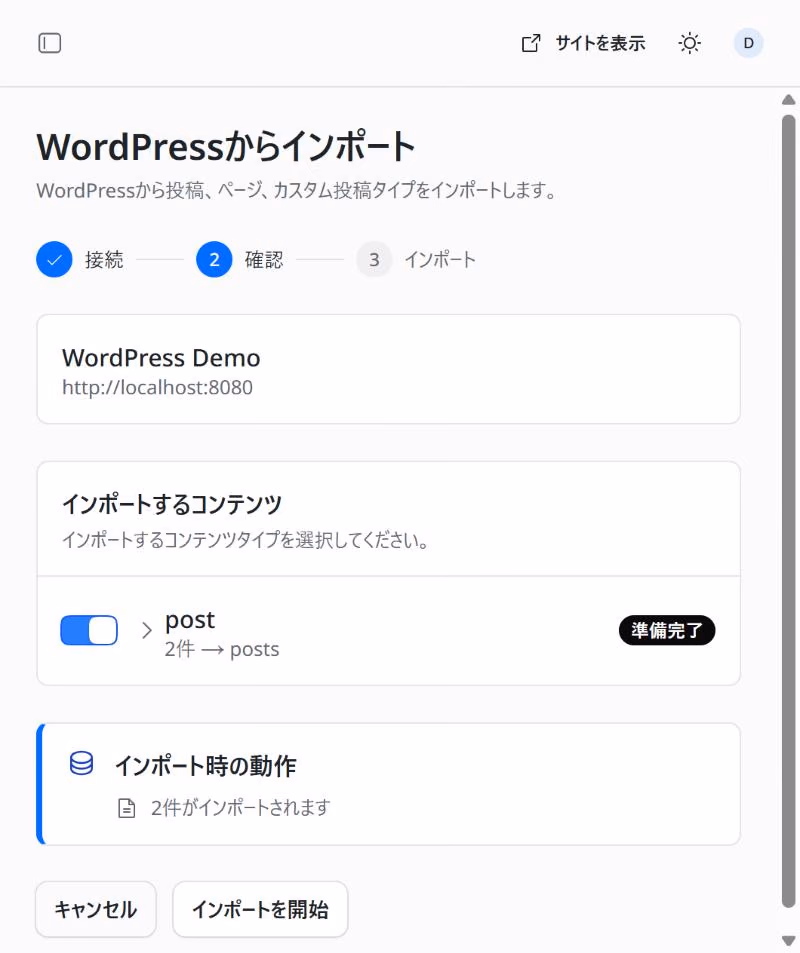
Task: Click the インポートするコンテンツ heading
Action: (x=172, y=504)
